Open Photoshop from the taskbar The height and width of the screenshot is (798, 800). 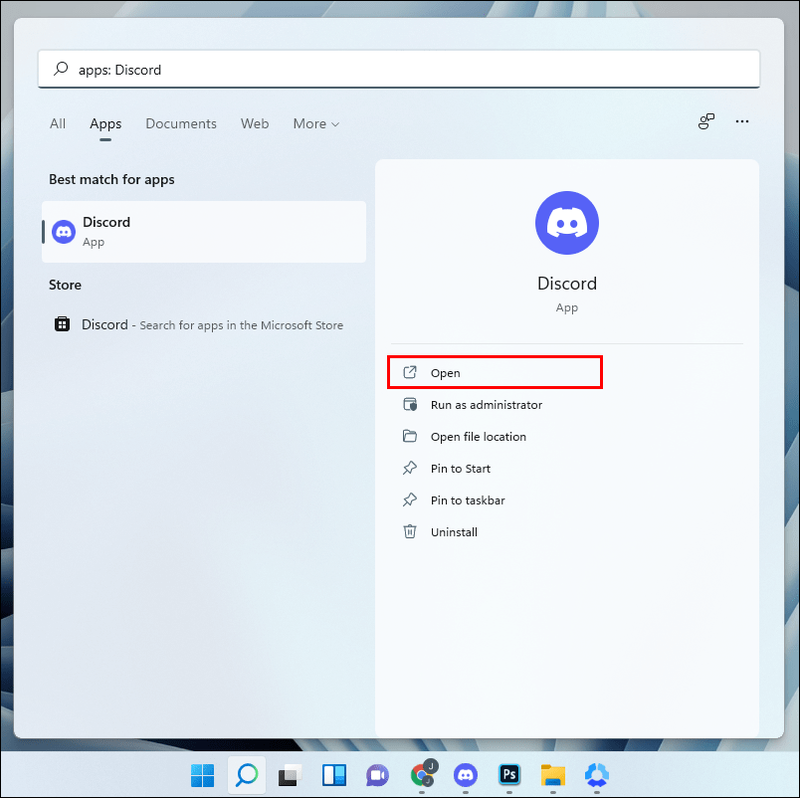point(509,775)
